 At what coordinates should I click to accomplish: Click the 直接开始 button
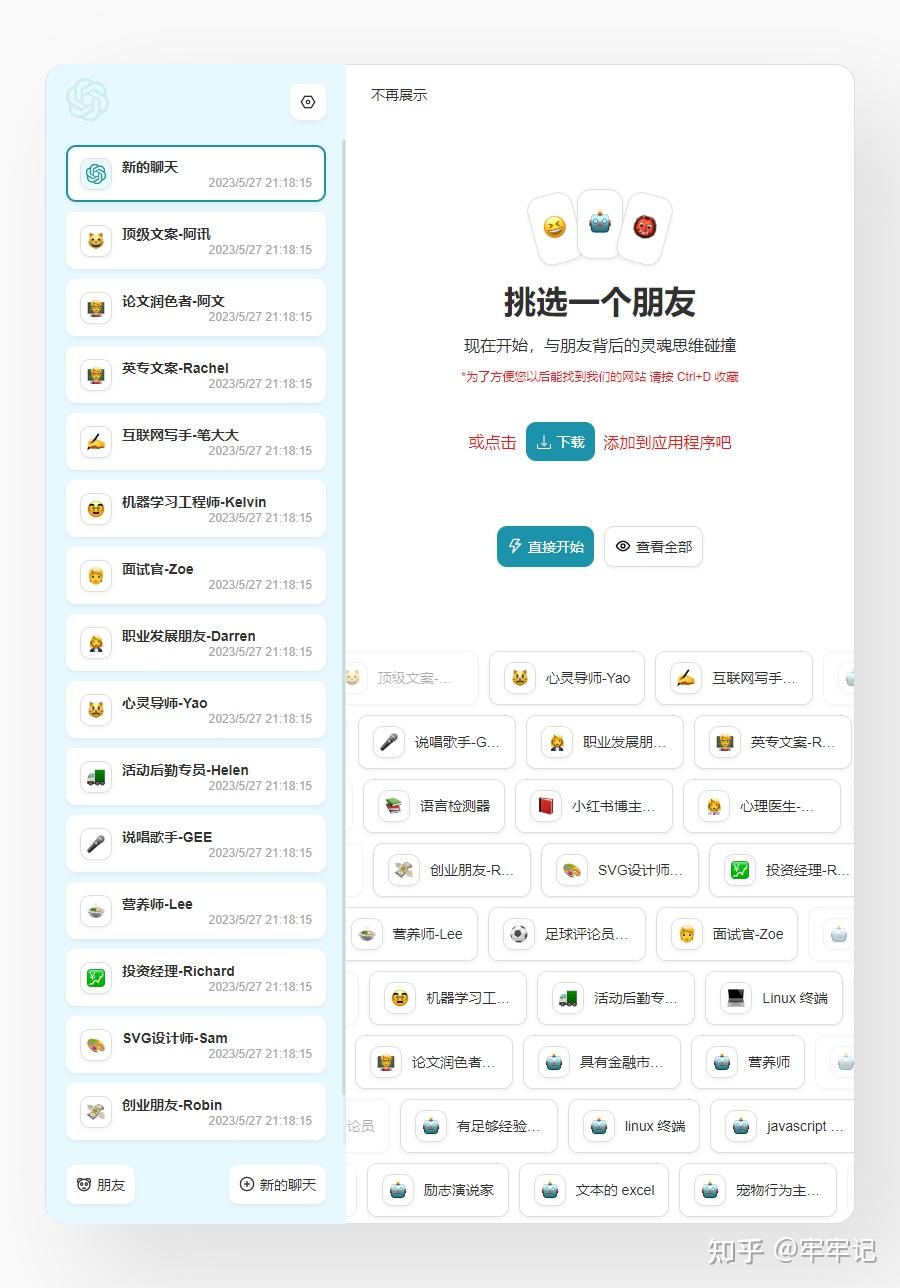coord(545,547)
